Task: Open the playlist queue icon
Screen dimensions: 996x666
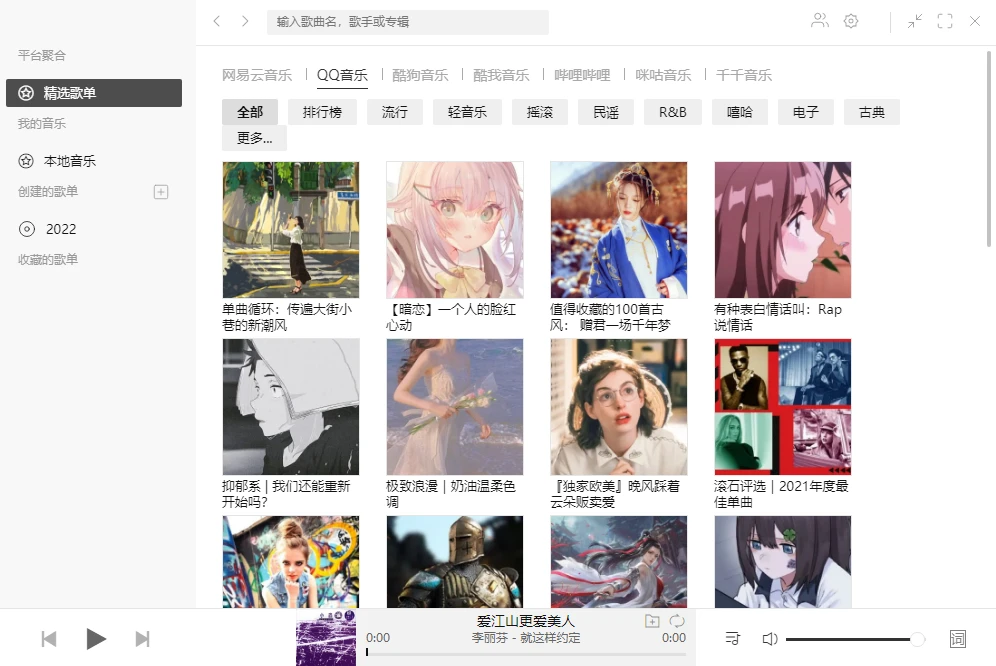Action: [x=732, y=638]
